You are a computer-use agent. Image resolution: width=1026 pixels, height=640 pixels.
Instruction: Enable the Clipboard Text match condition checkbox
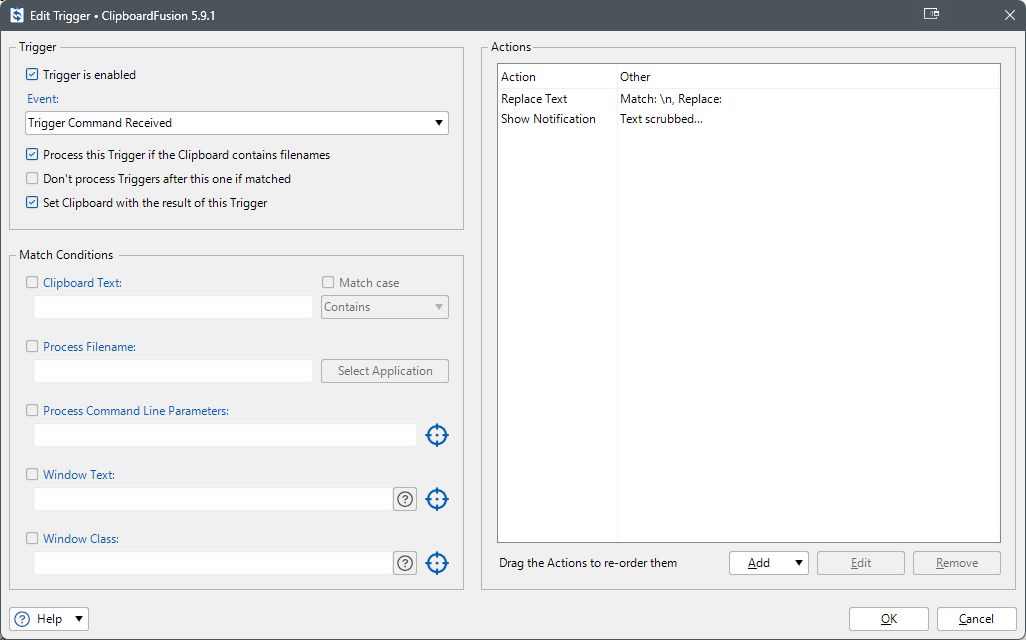click(32, 282)
